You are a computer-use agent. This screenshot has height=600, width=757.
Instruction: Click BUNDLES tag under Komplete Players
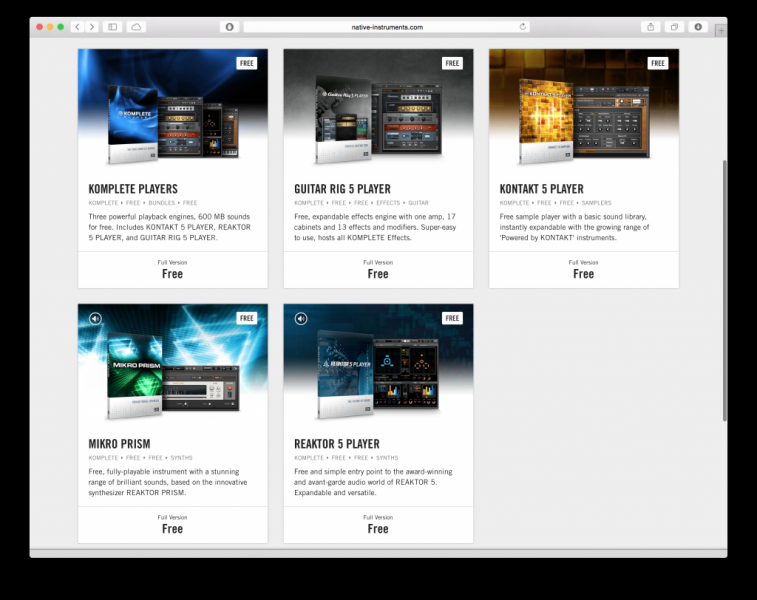tap(162, 203)
